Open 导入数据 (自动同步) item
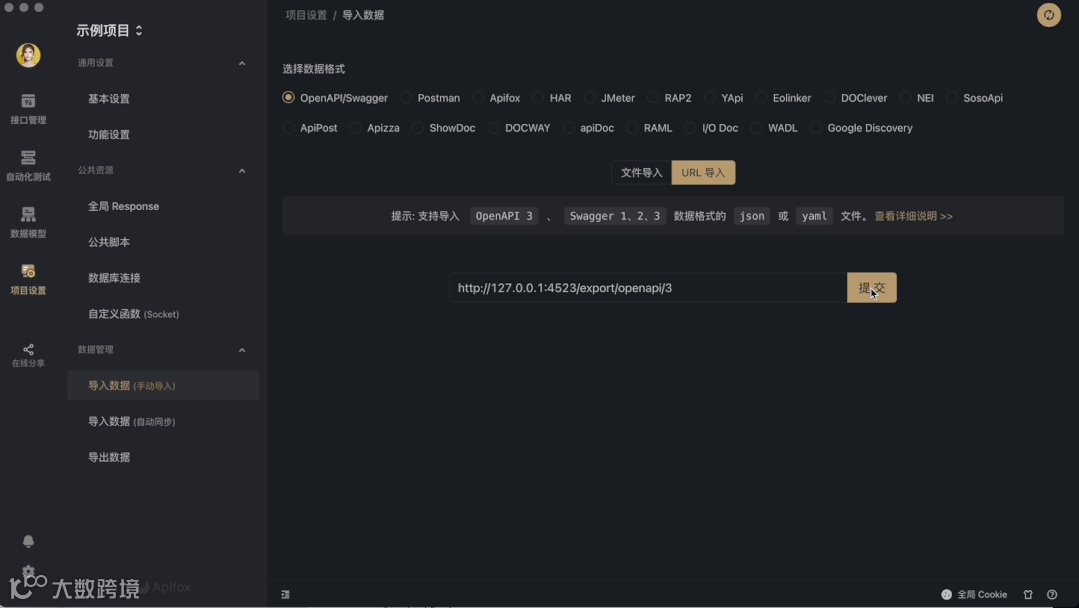This screenshot has height=608, width=1079. click(163, 422)
